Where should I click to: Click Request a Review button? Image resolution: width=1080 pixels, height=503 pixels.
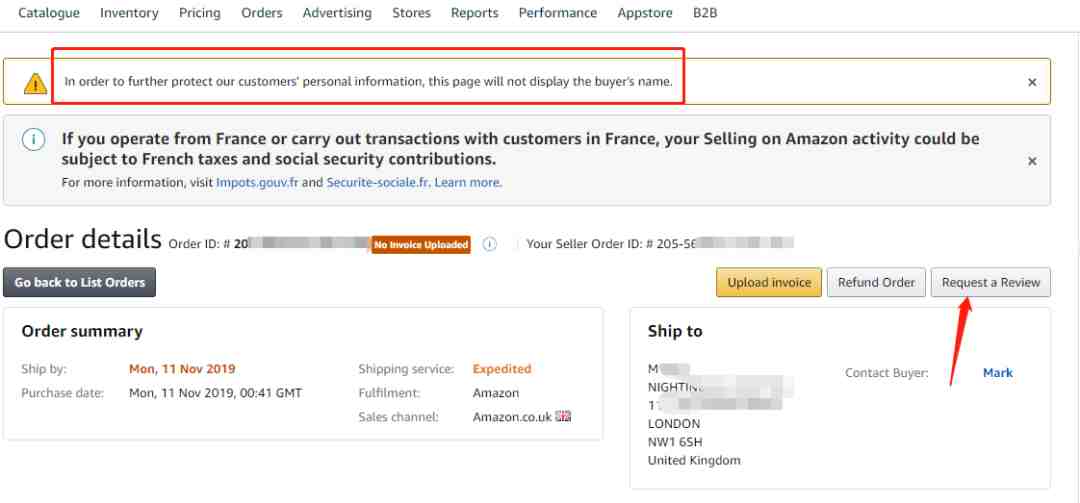pos(991,282)
